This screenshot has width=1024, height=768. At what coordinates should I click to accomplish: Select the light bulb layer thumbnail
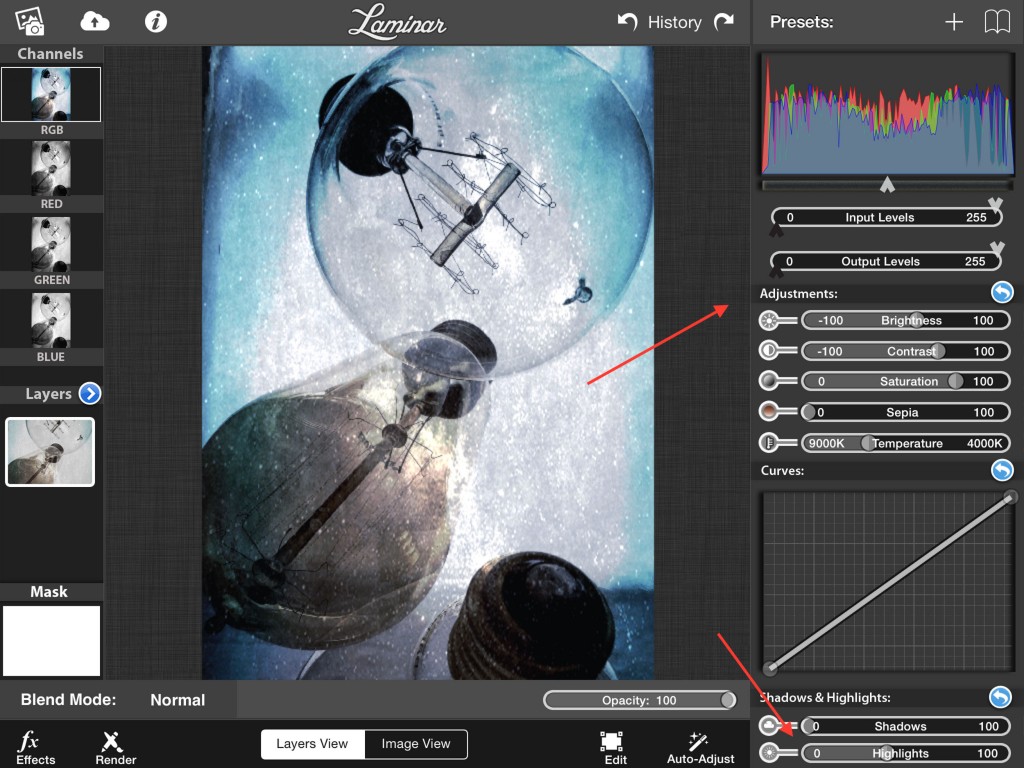coord(50,452)
